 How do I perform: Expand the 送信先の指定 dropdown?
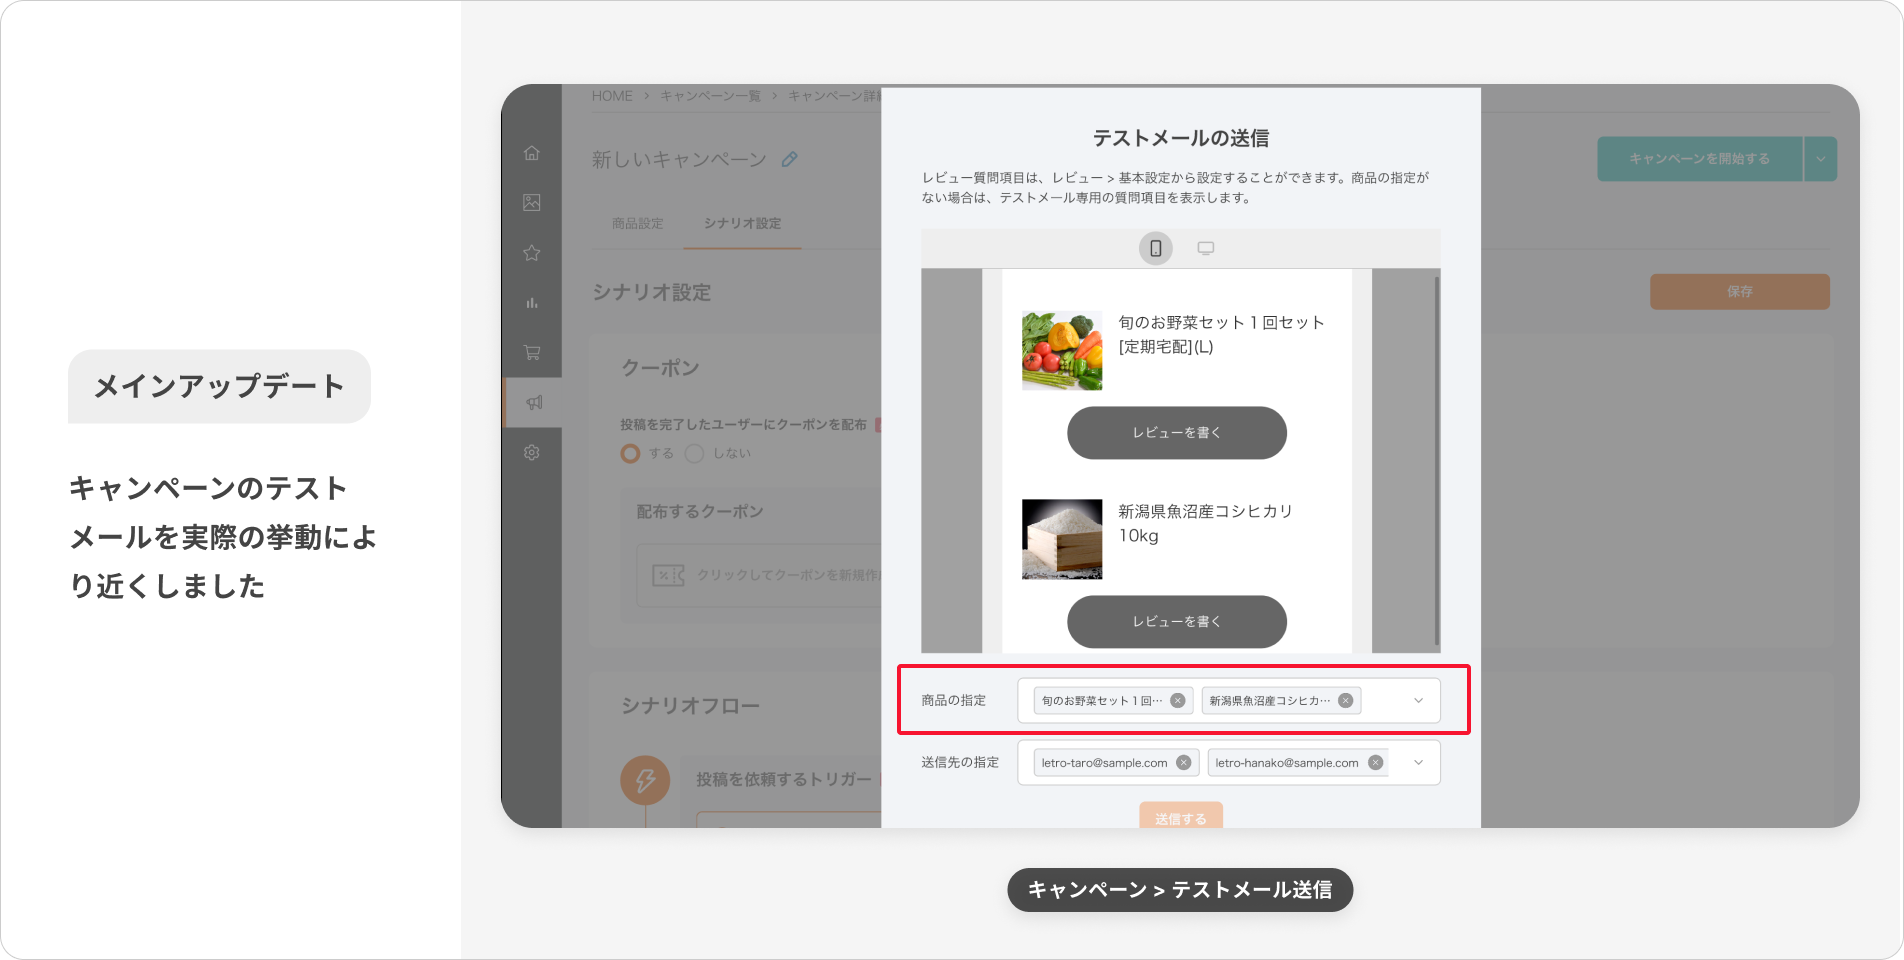(x=1418, y=763)
